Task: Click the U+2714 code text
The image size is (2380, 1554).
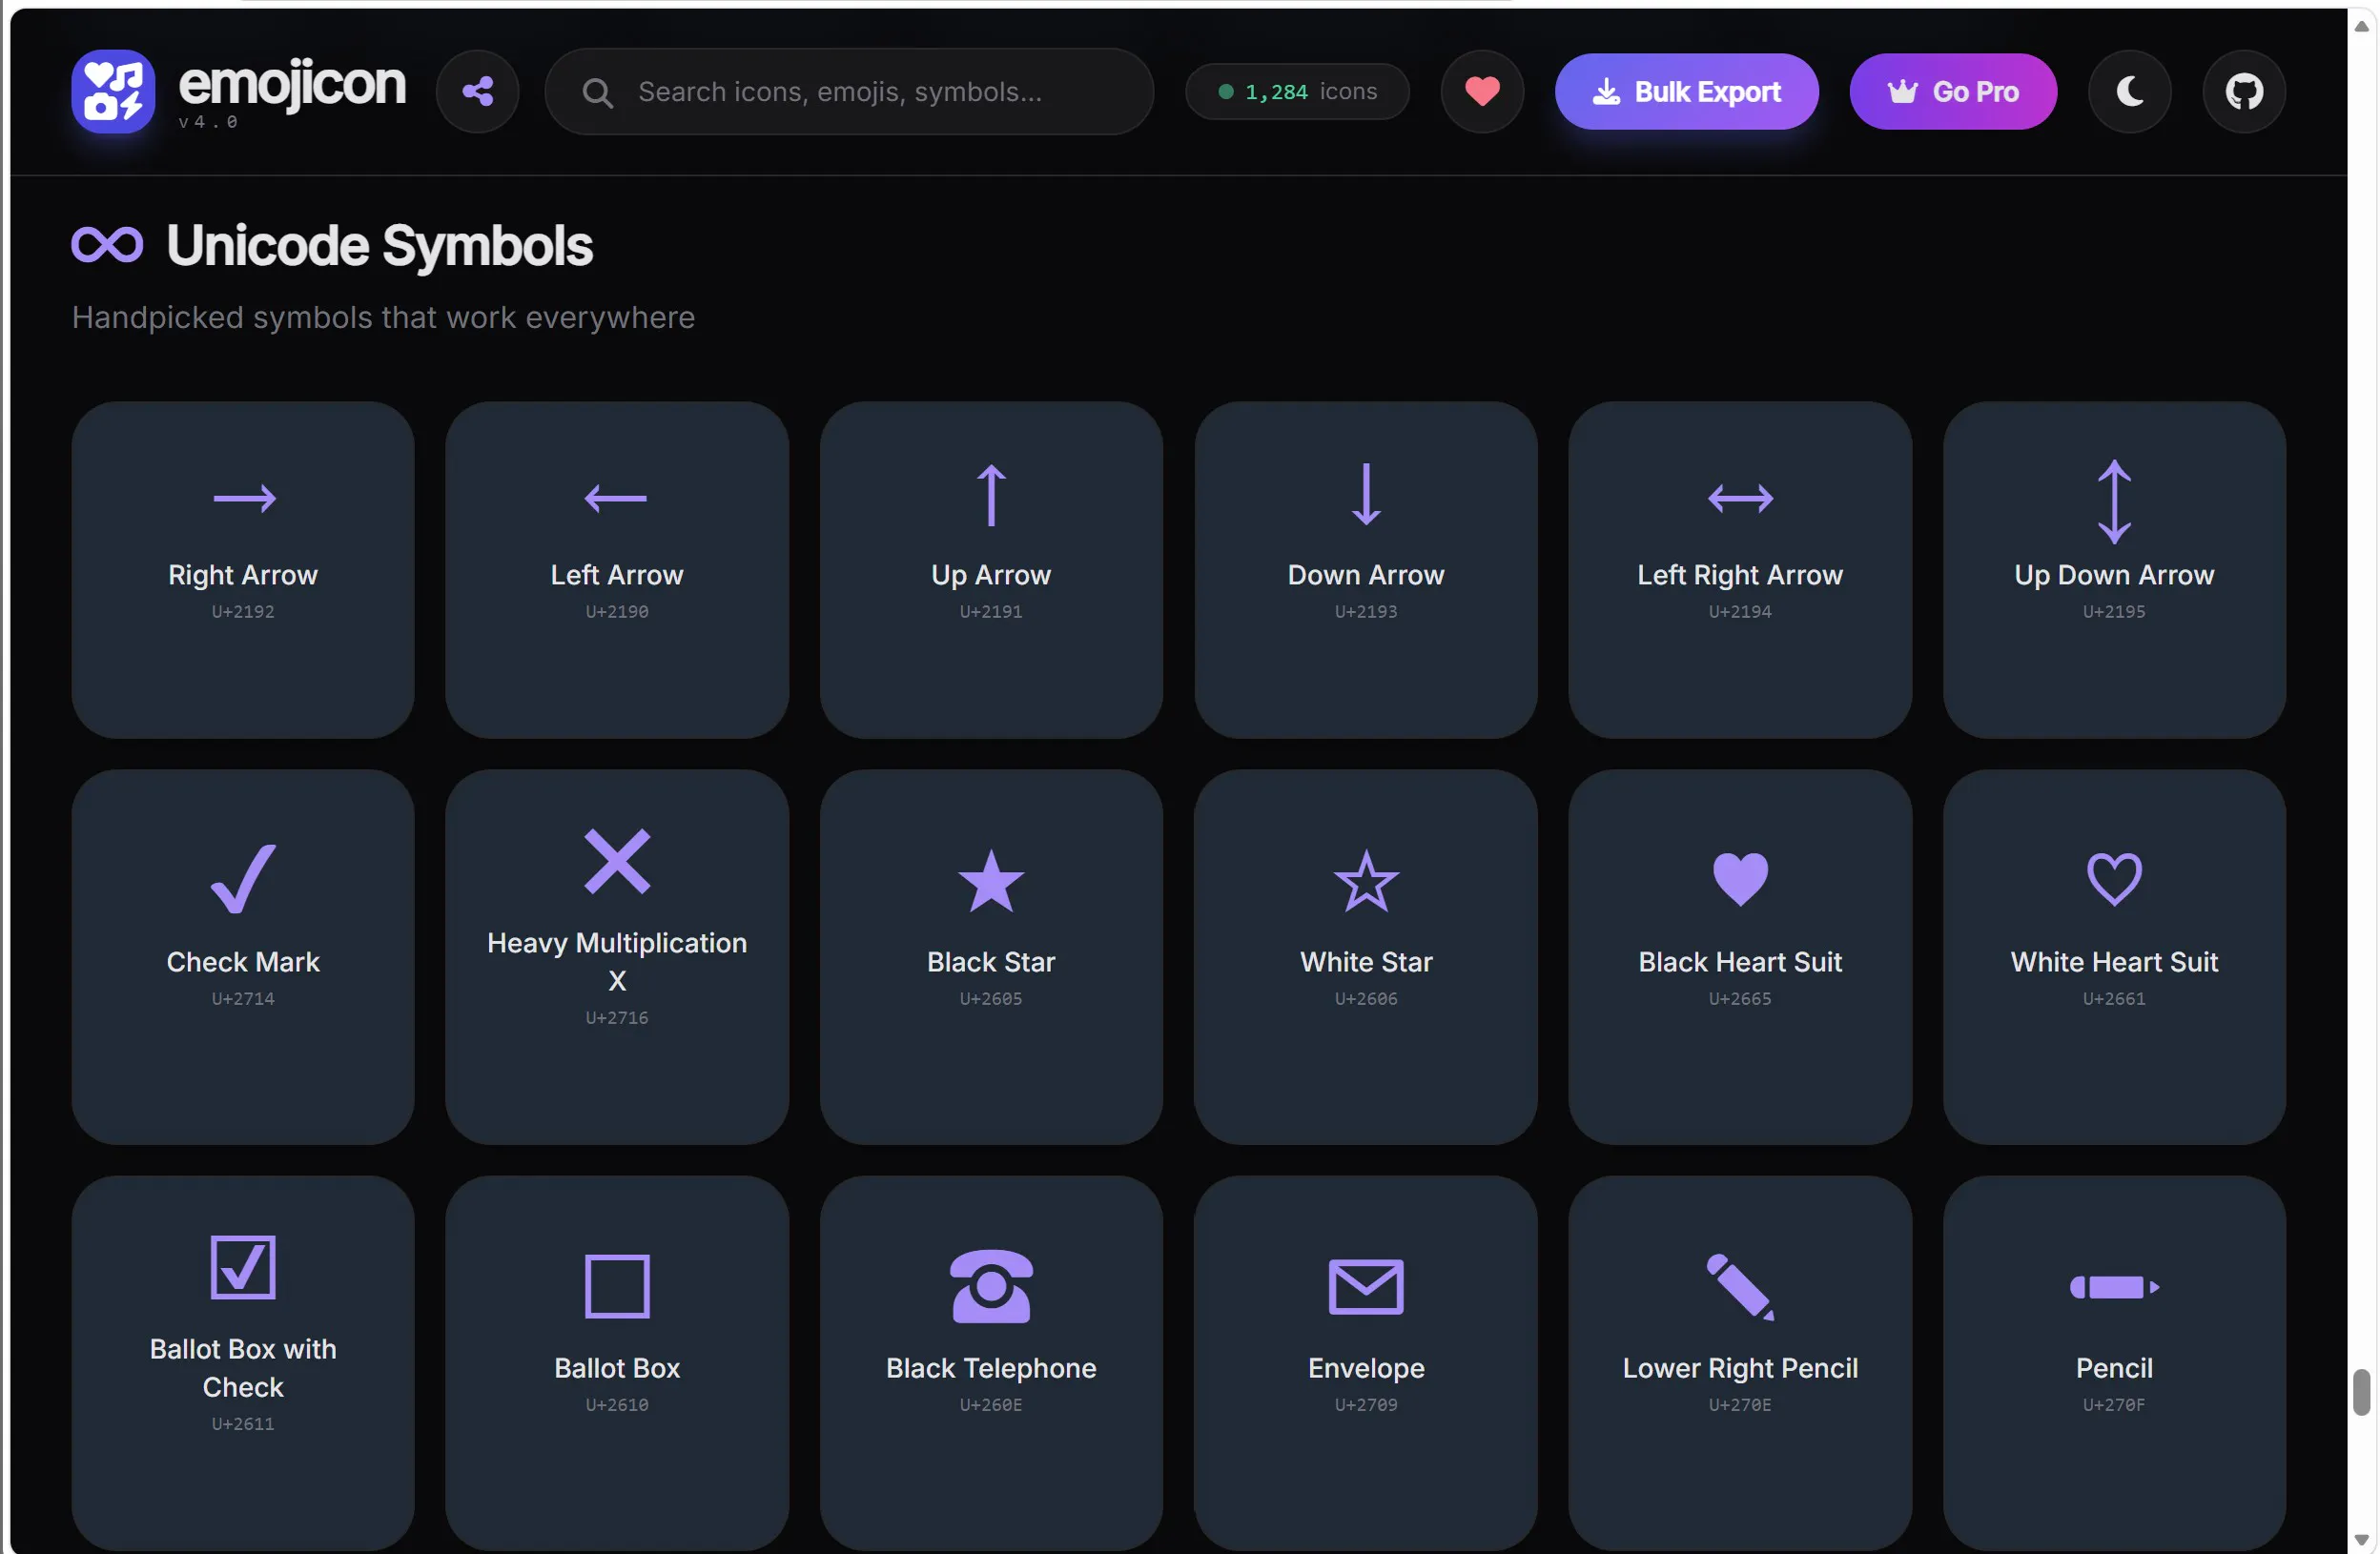Action: pyautogui.click(x=243, y=998)
